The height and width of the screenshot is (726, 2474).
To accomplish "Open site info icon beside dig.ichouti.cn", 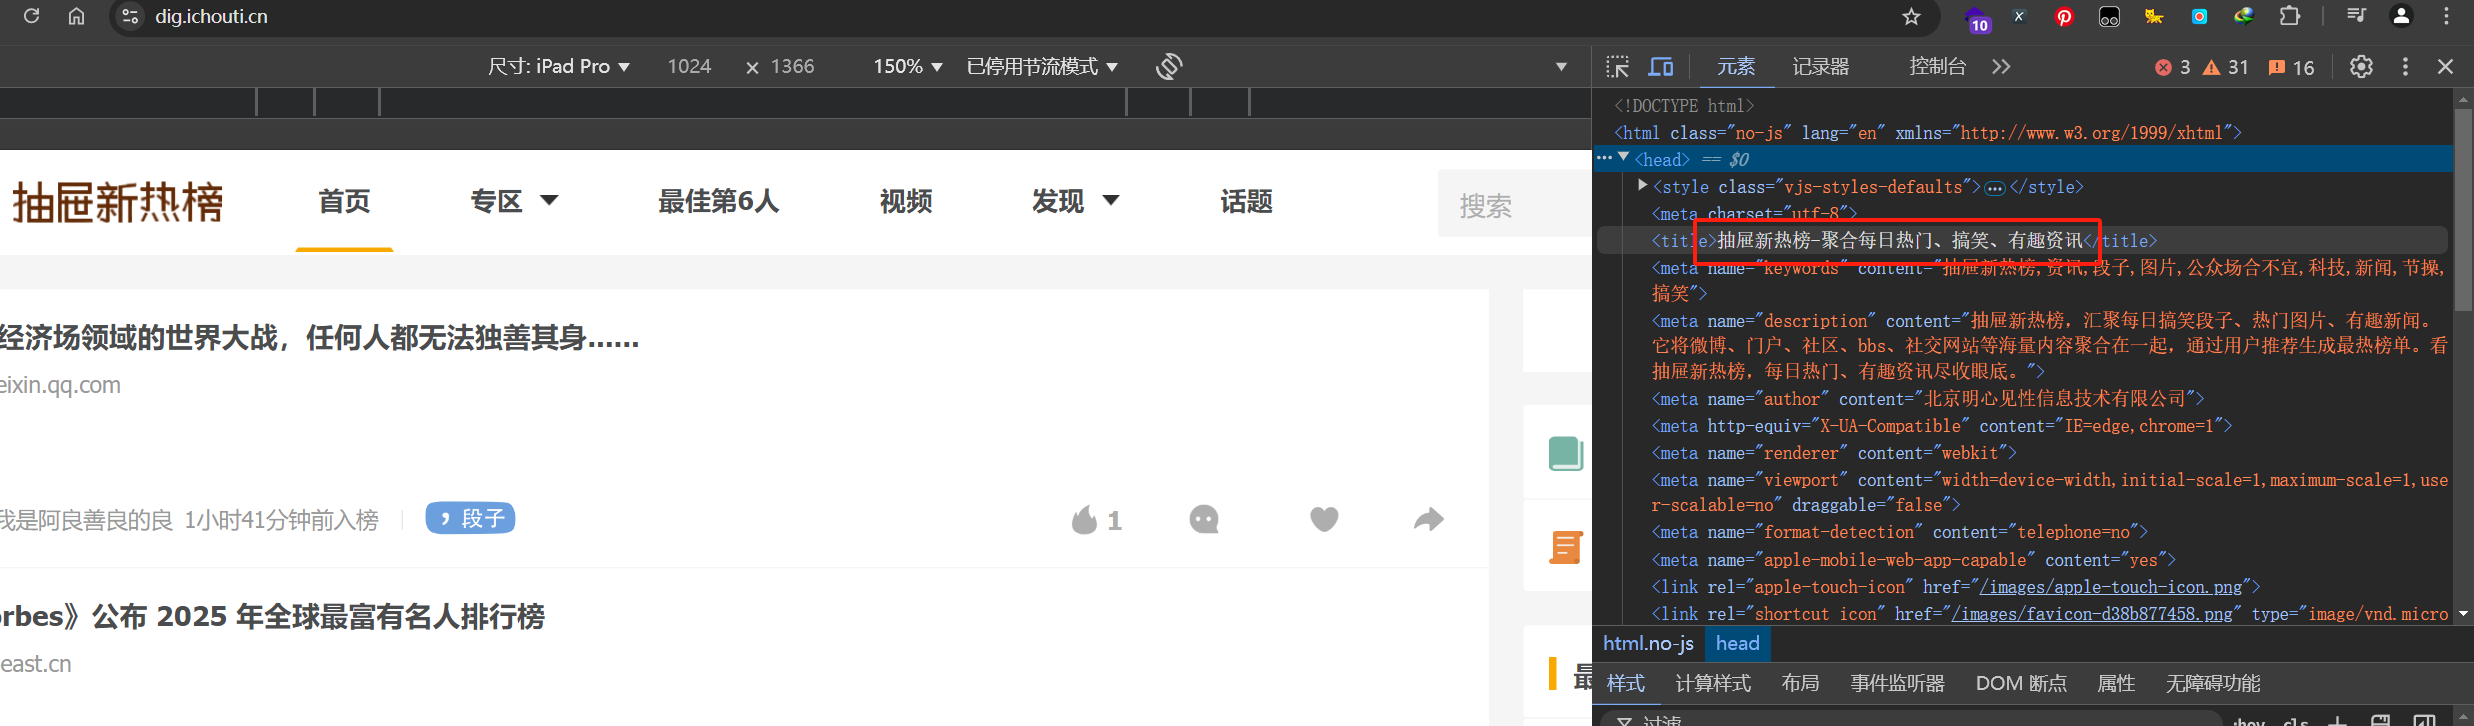I will (130, 16).
